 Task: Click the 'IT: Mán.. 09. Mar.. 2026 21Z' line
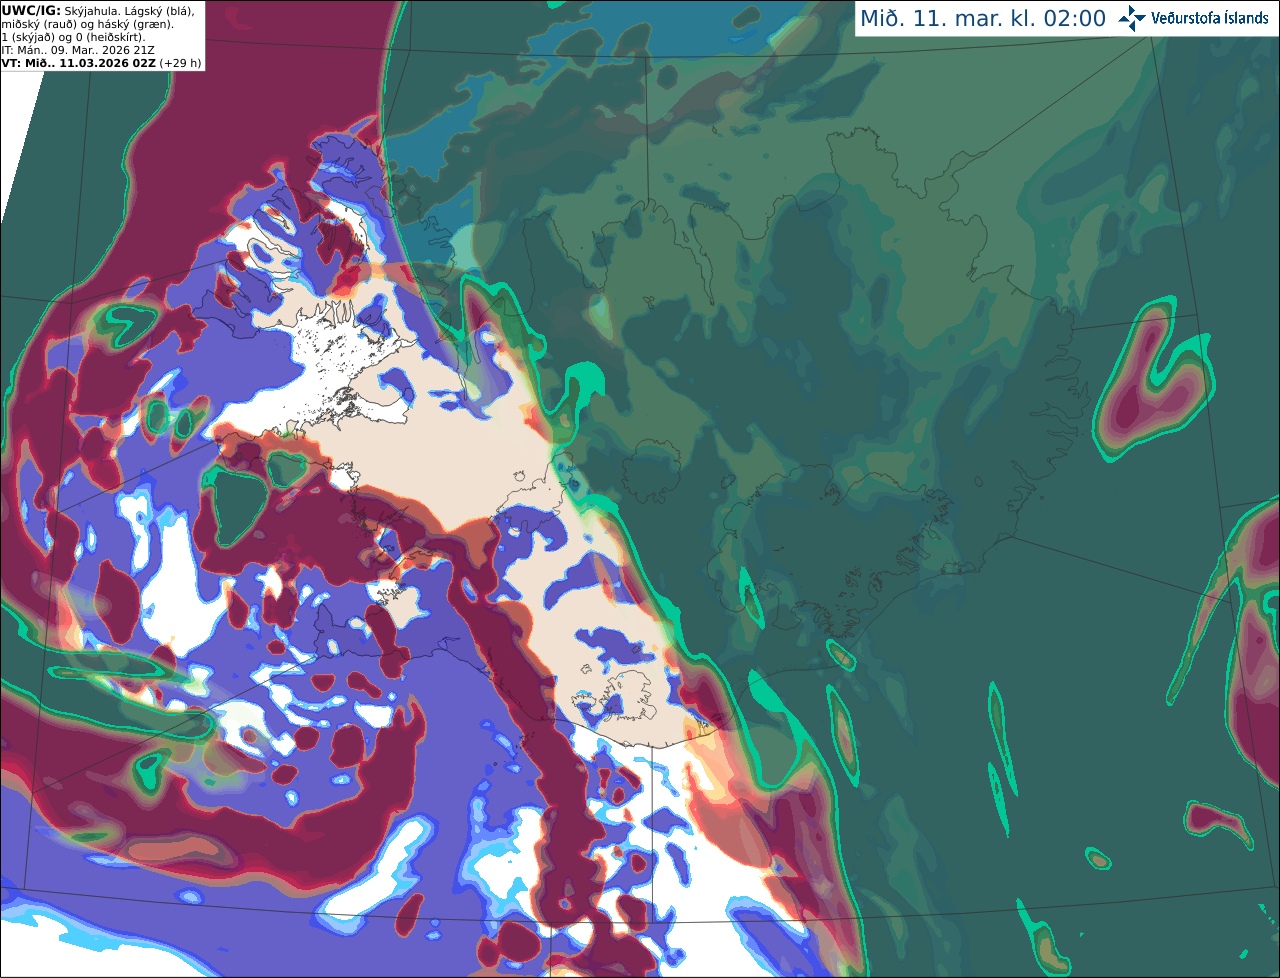click(78, 50)
